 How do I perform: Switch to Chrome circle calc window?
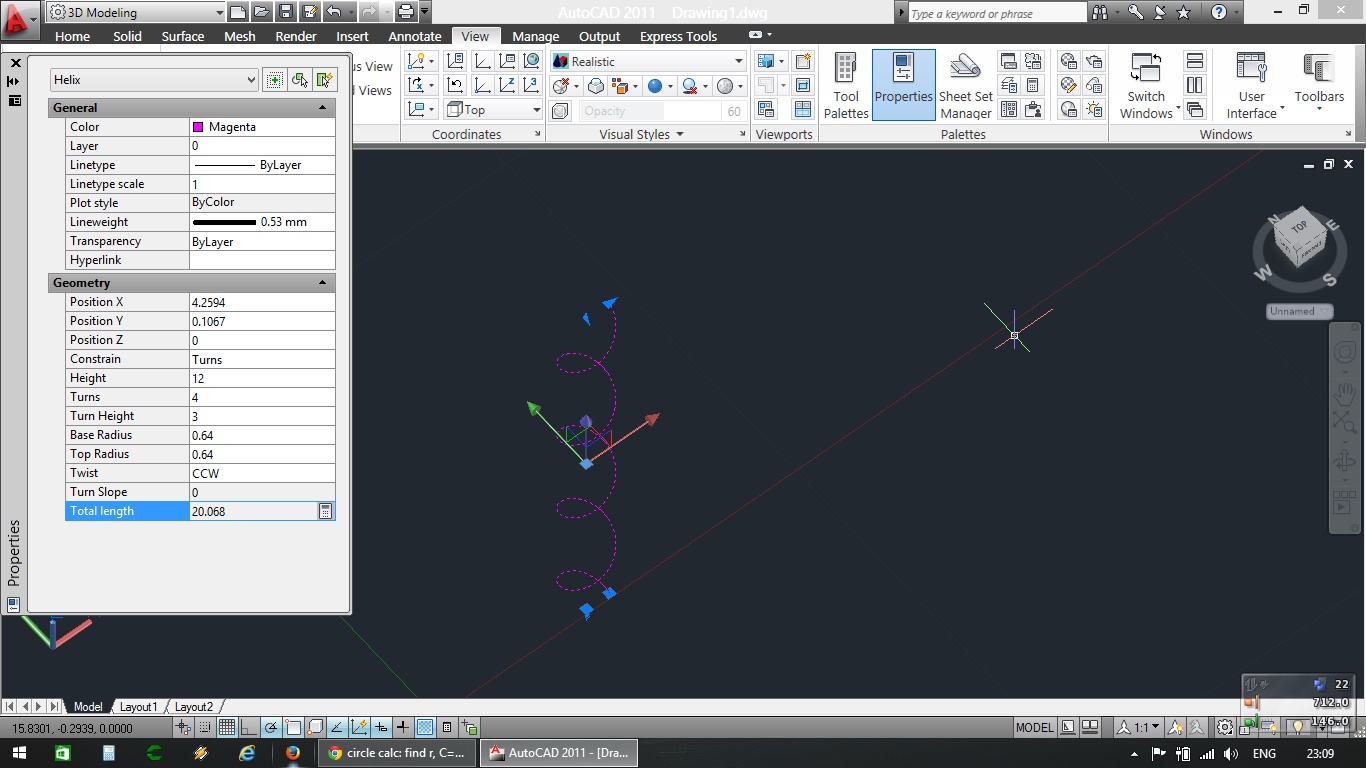pyautogui.click(x=398, y=753)
